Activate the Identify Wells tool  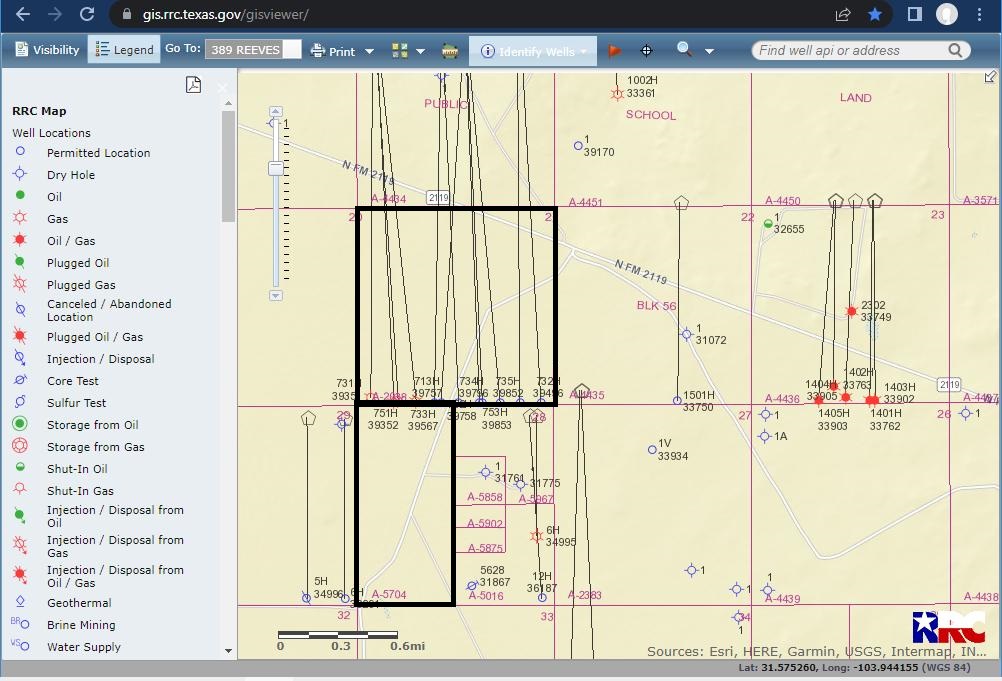(533, 51)
